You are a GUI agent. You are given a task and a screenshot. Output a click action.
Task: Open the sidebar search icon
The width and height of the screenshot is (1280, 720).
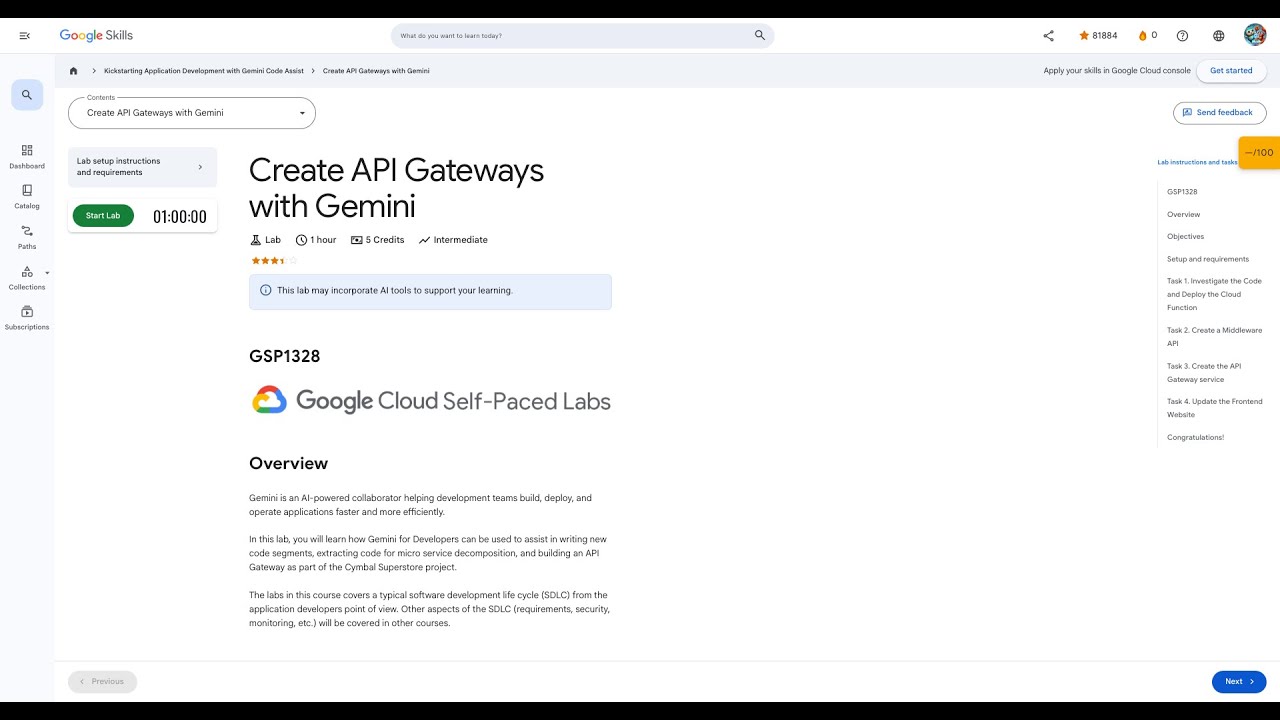point(27,95)
